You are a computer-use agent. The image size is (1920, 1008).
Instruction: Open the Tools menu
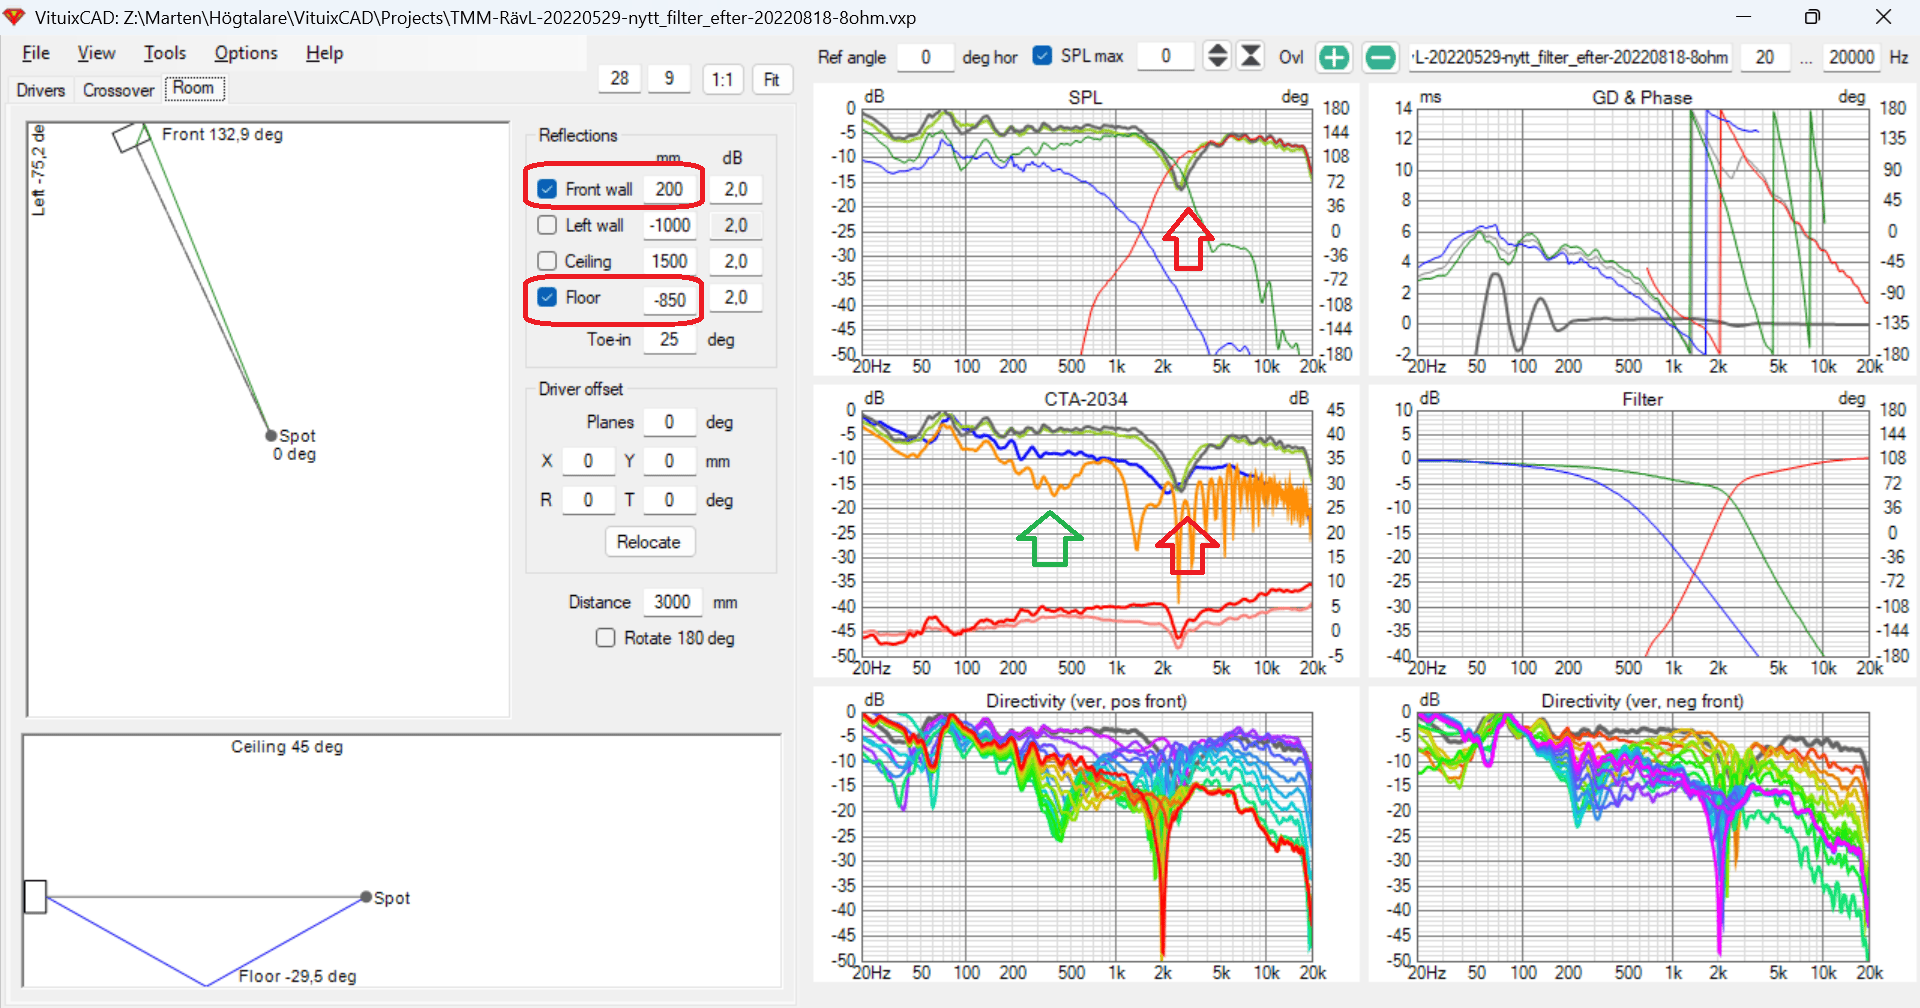click(x=164, y=53)
